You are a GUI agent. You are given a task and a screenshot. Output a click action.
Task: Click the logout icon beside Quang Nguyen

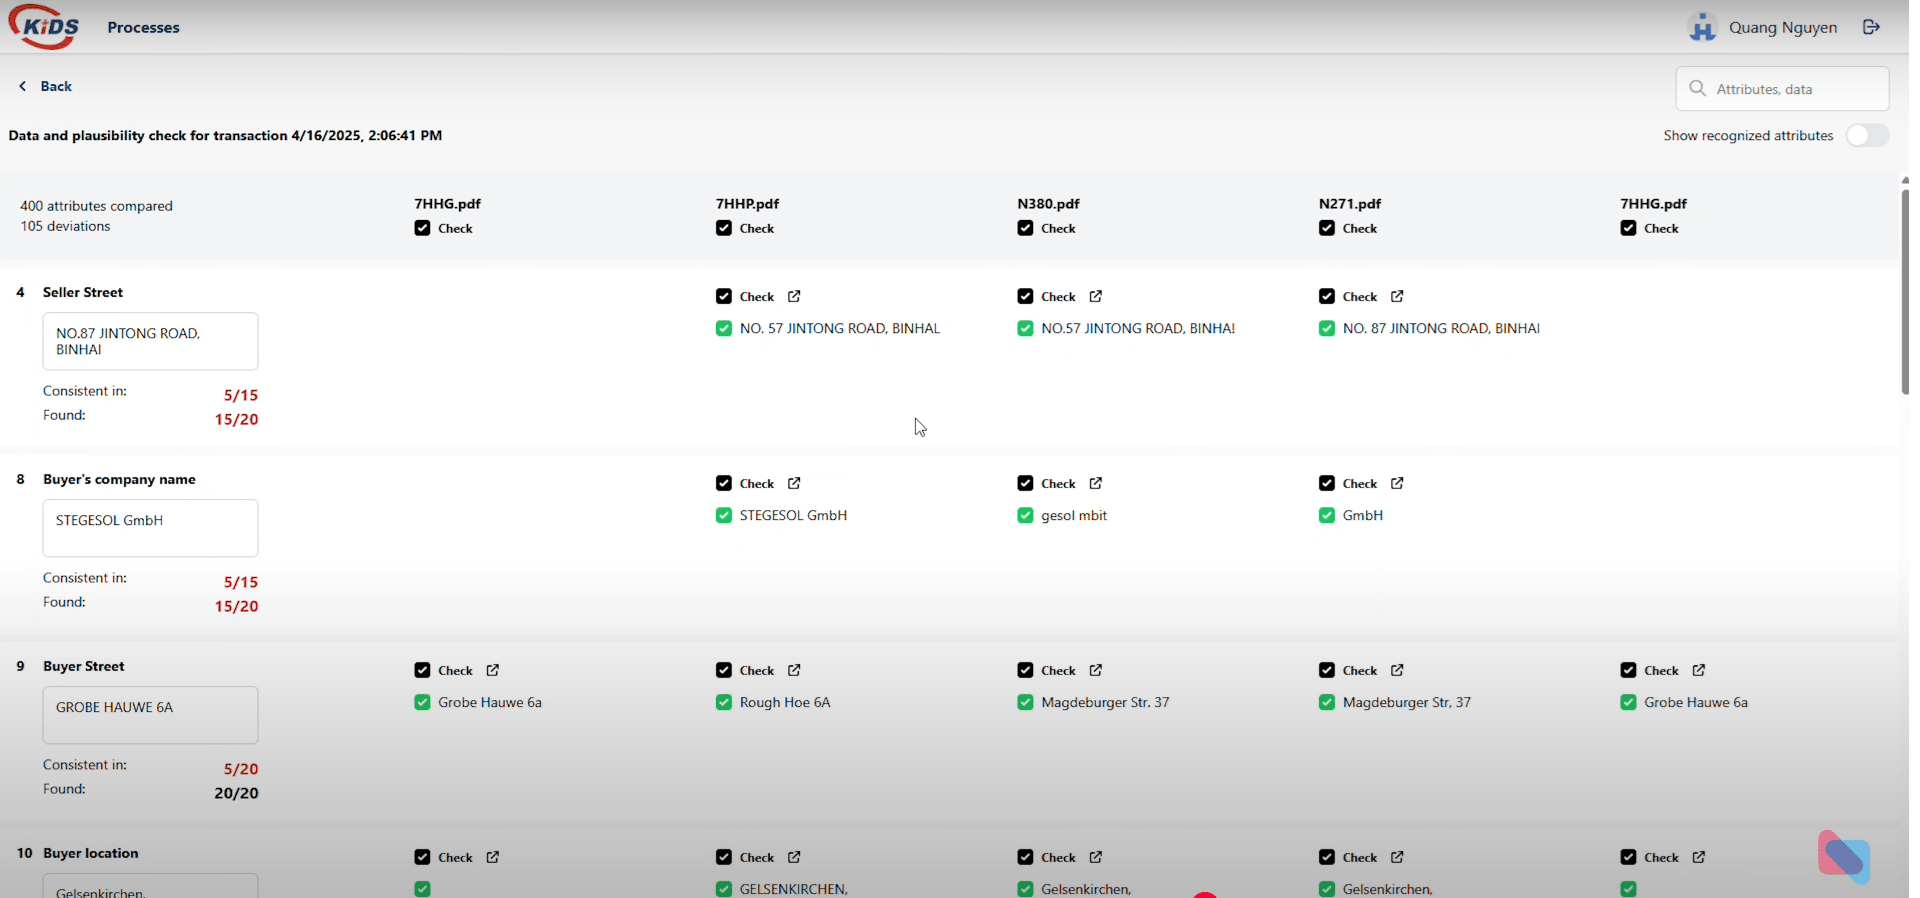click(1871, 27)
